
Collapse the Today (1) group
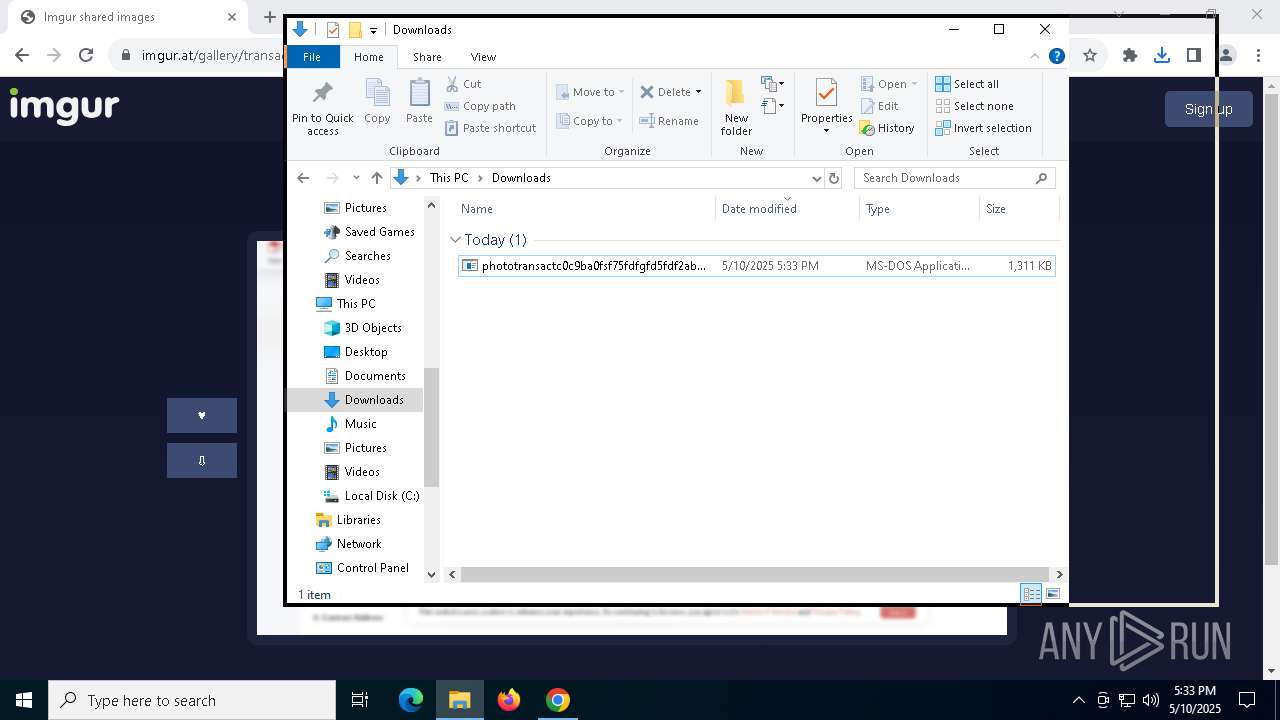[x=455, y=240]
